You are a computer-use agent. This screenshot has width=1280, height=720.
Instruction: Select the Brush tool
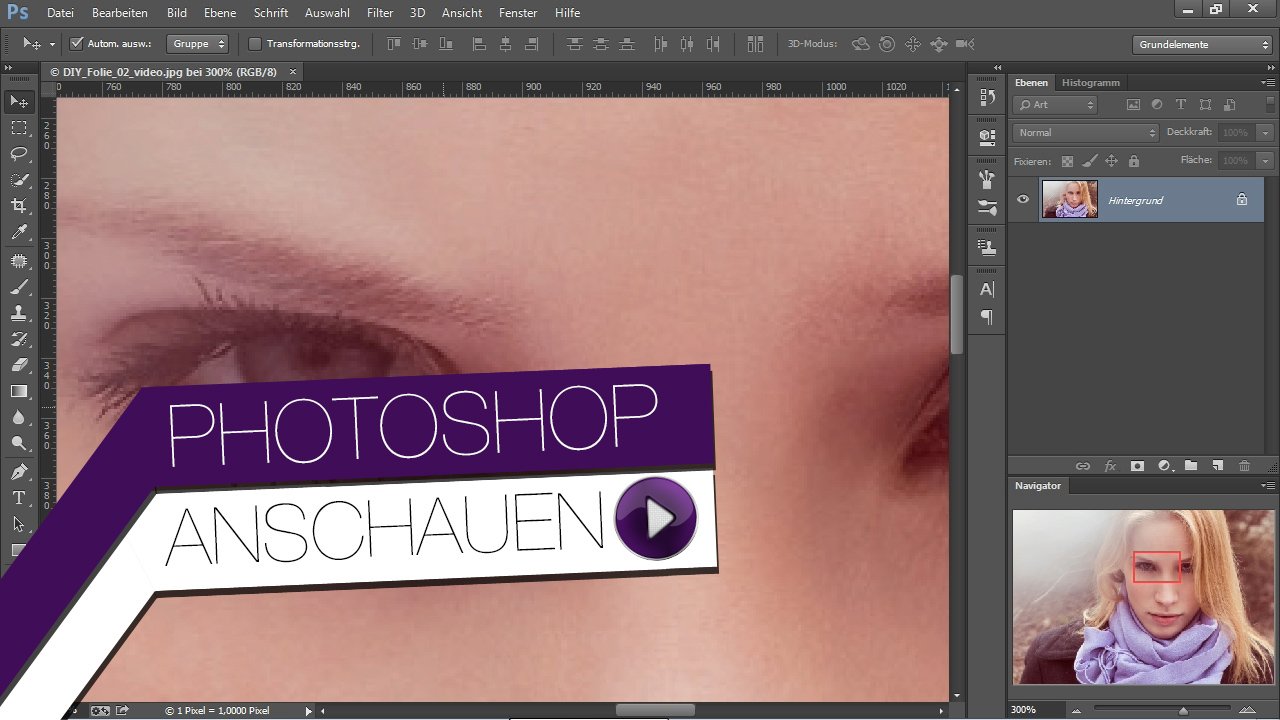[x=19, y=287]
